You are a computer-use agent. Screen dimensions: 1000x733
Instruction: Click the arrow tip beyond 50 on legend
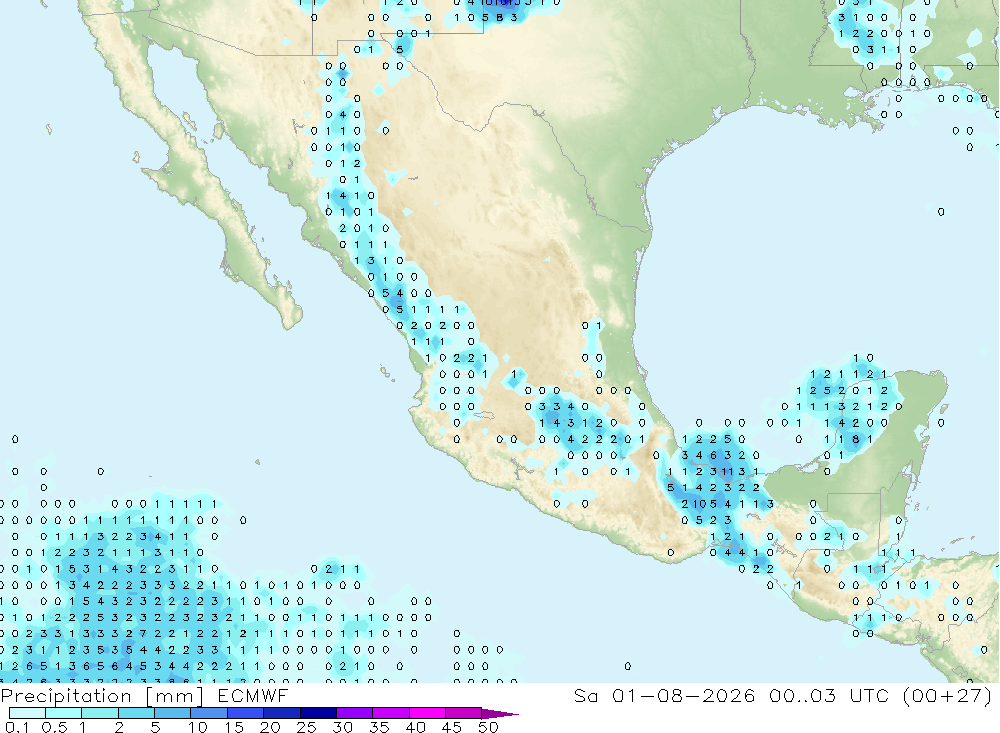coord(500,713)
